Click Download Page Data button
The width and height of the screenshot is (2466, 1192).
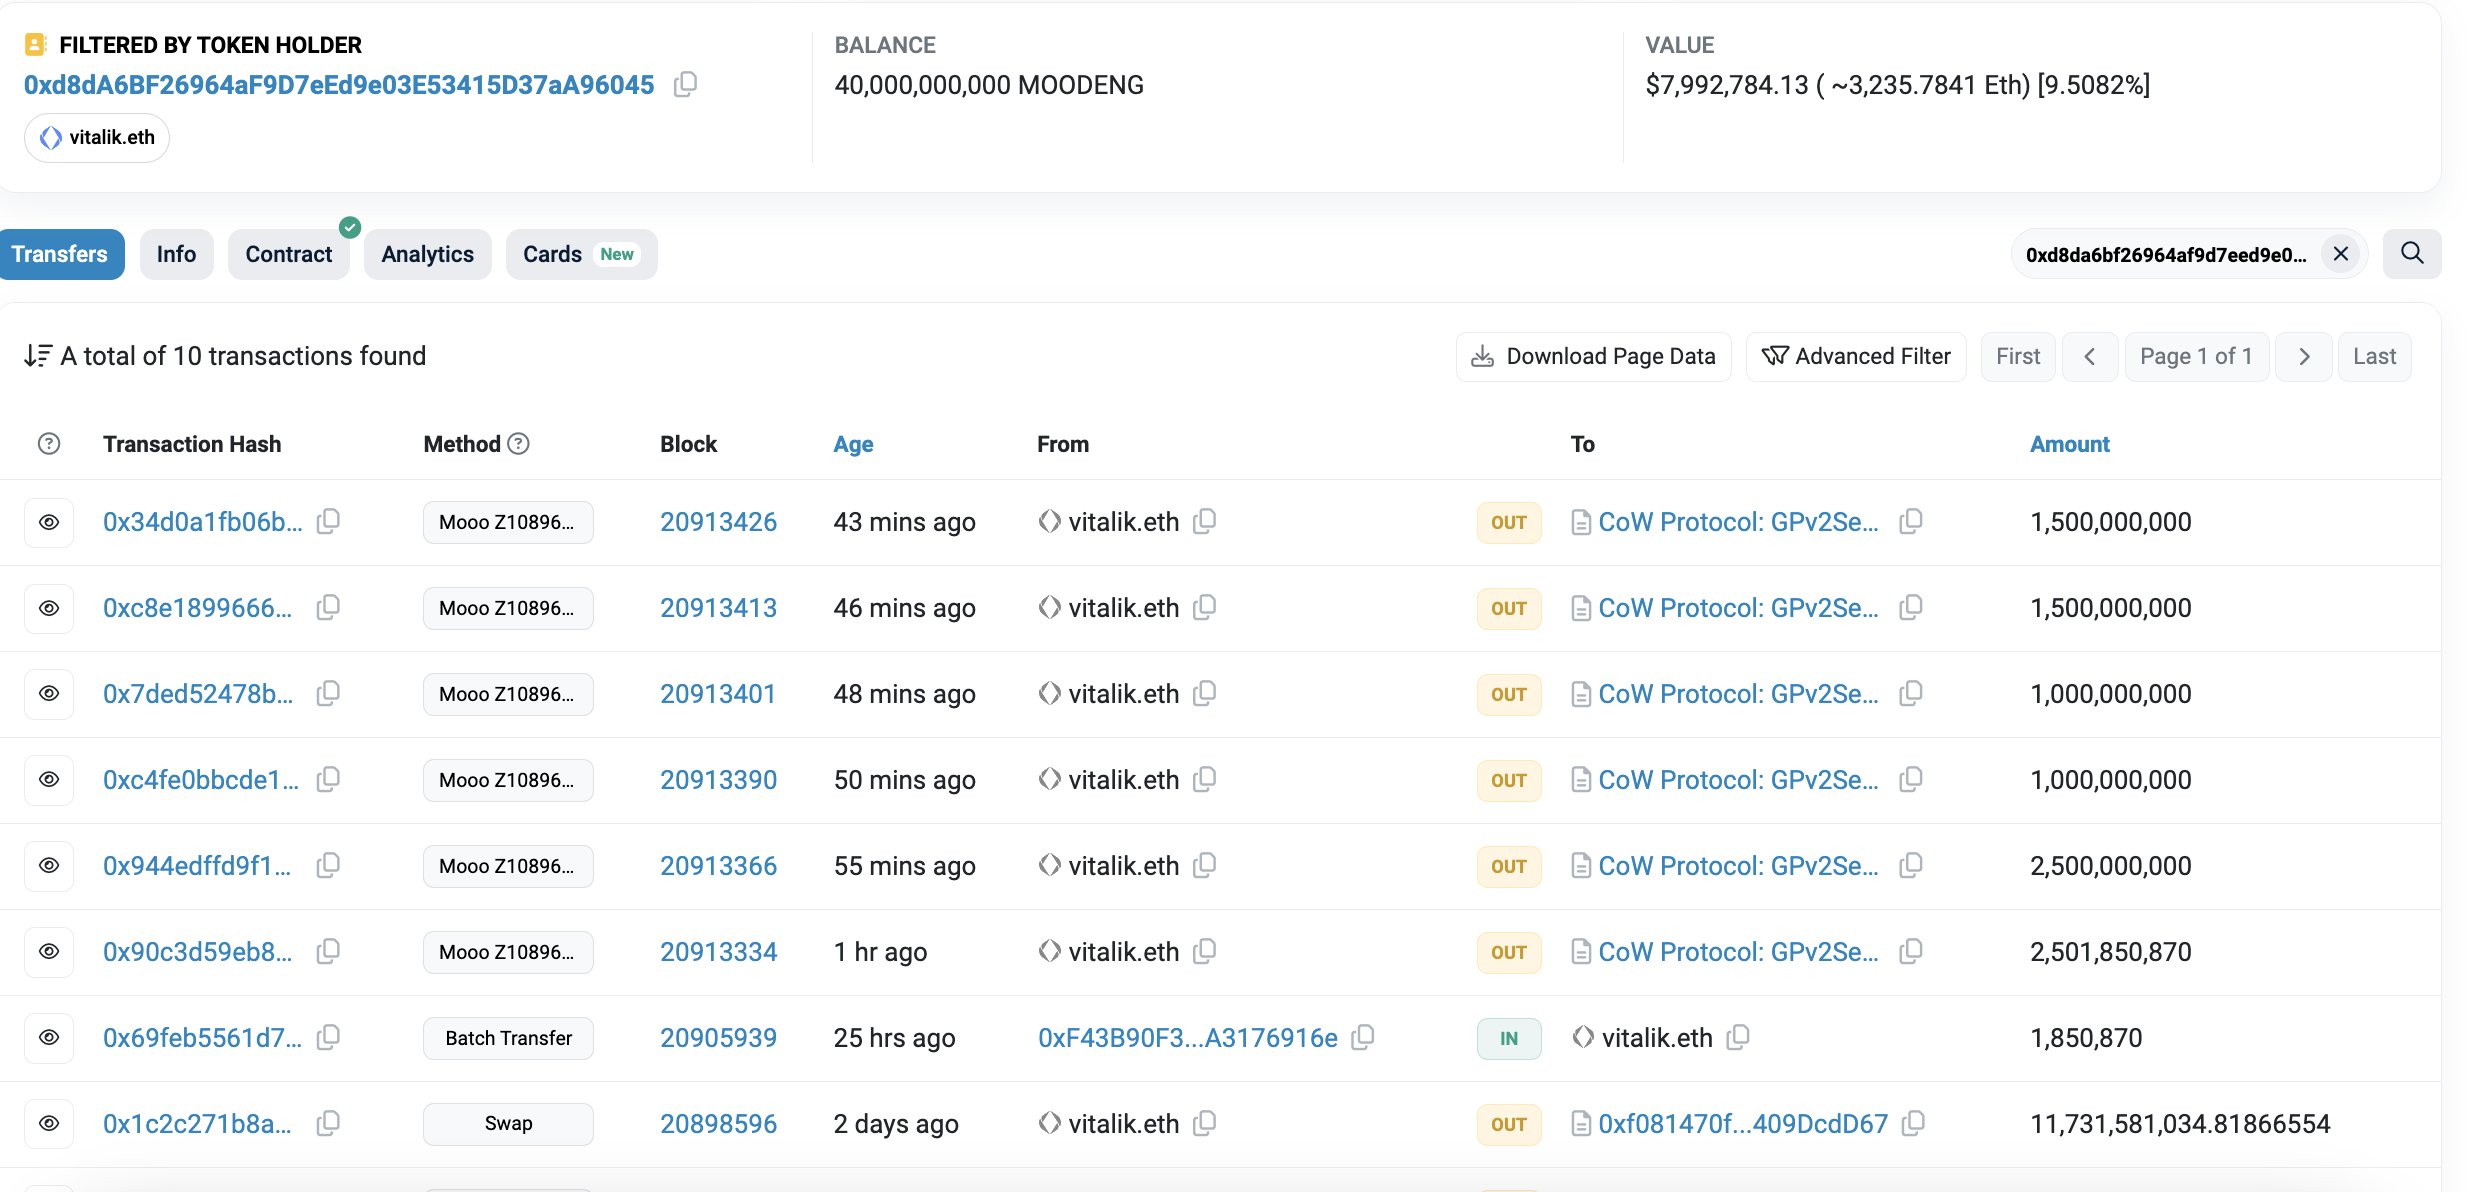[x=1593, y=357]
